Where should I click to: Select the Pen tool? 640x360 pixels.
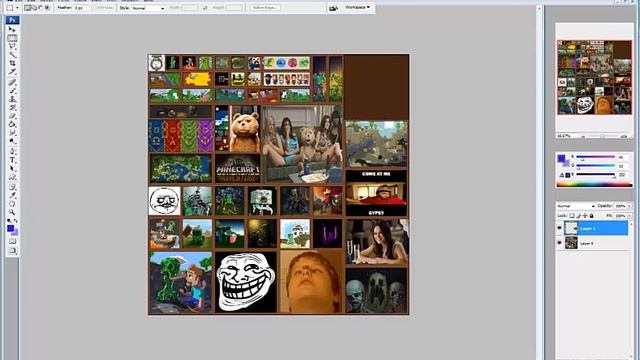click(x=12, y=152)
